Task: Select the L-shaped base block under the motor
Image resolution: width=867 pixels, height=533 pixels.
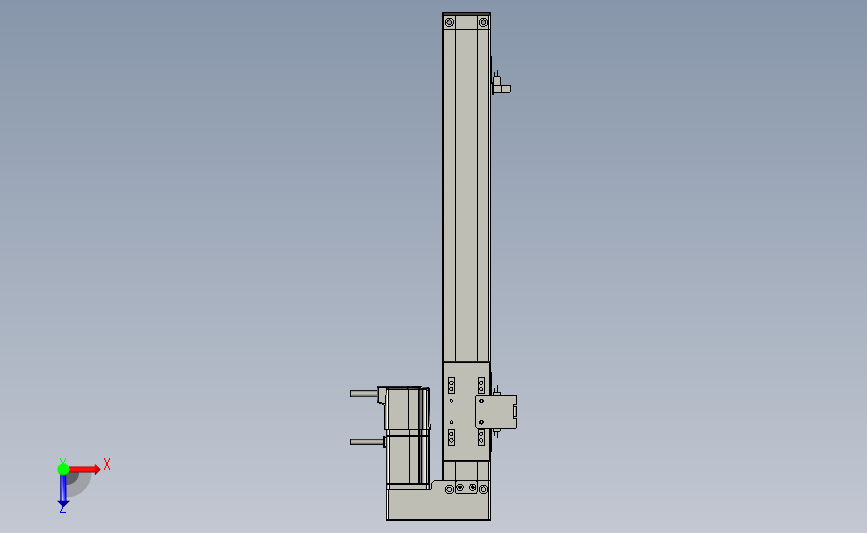Action: (438, 501)
